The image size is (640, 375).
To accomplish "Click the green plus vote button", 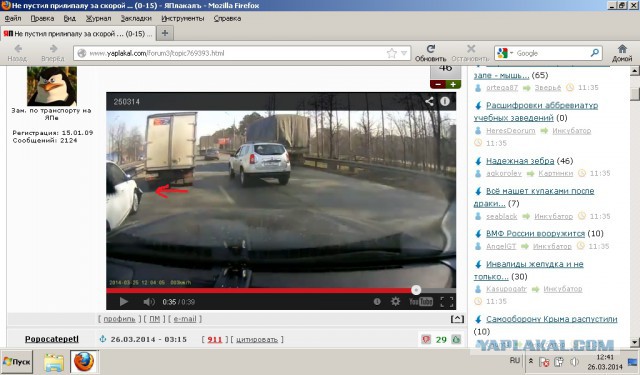I will coord(453,84).
